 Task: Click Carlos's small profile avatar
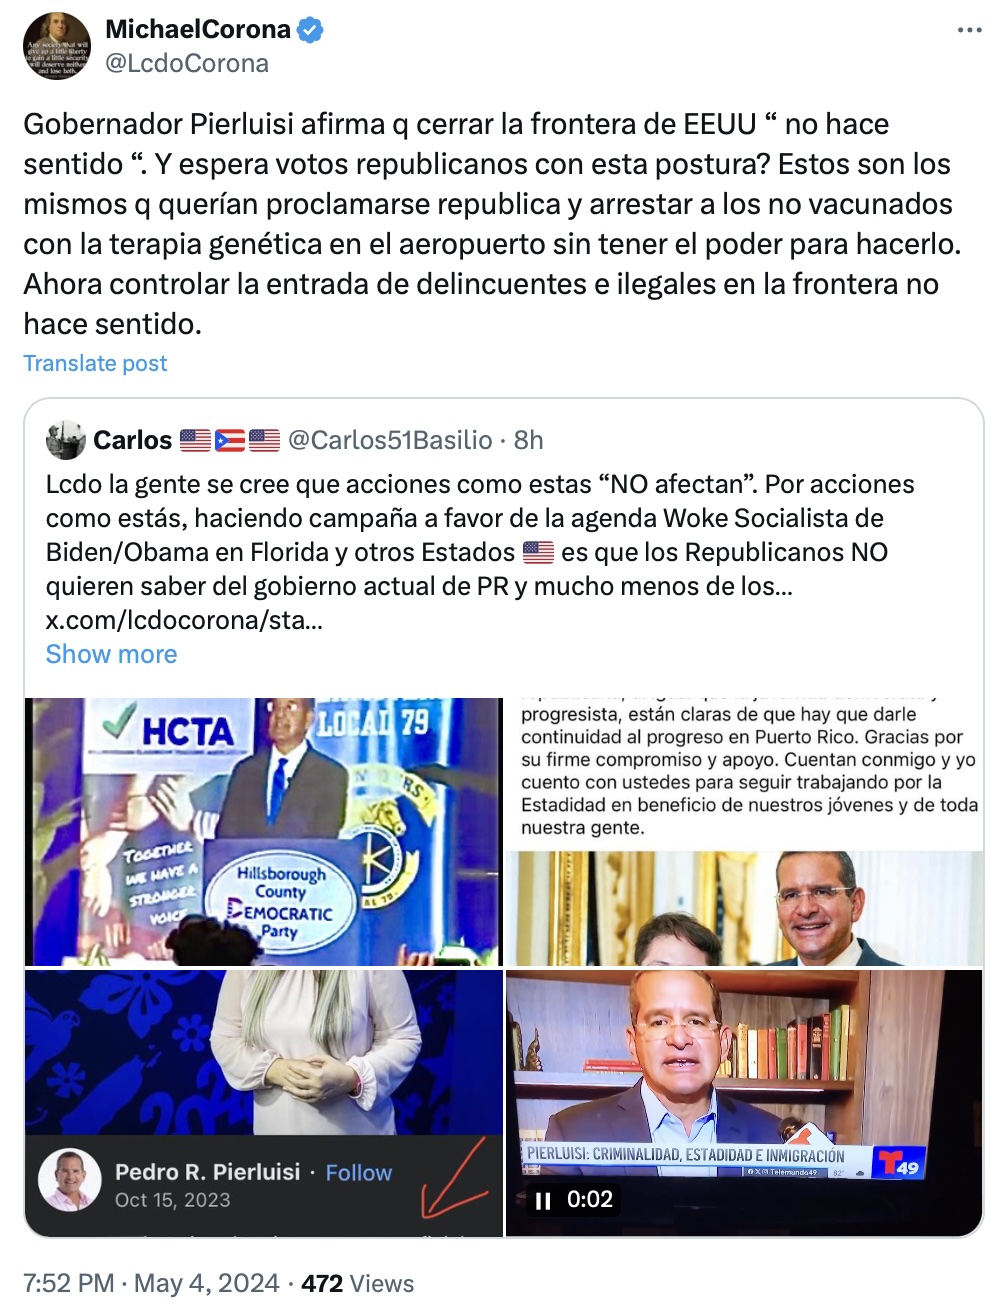pyautogui.click(x=66, y=440)
